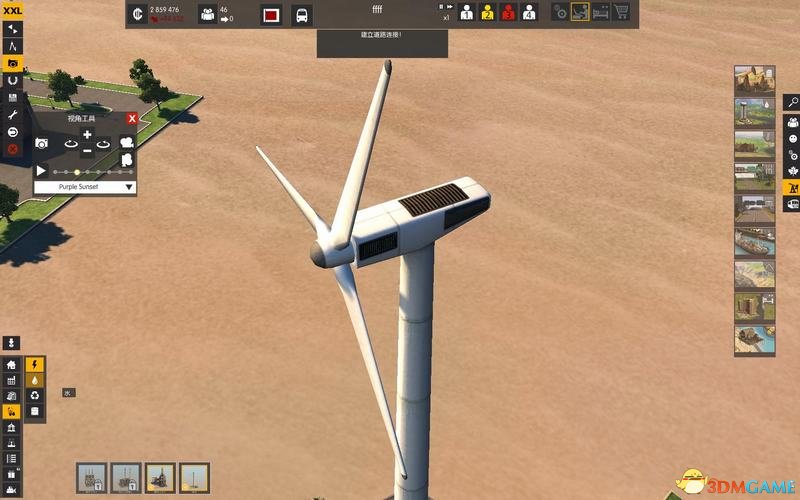Click the bed hotel icon in top bar
The width and height of the screenshot is (800, 500).
click(x=601, y=12)
